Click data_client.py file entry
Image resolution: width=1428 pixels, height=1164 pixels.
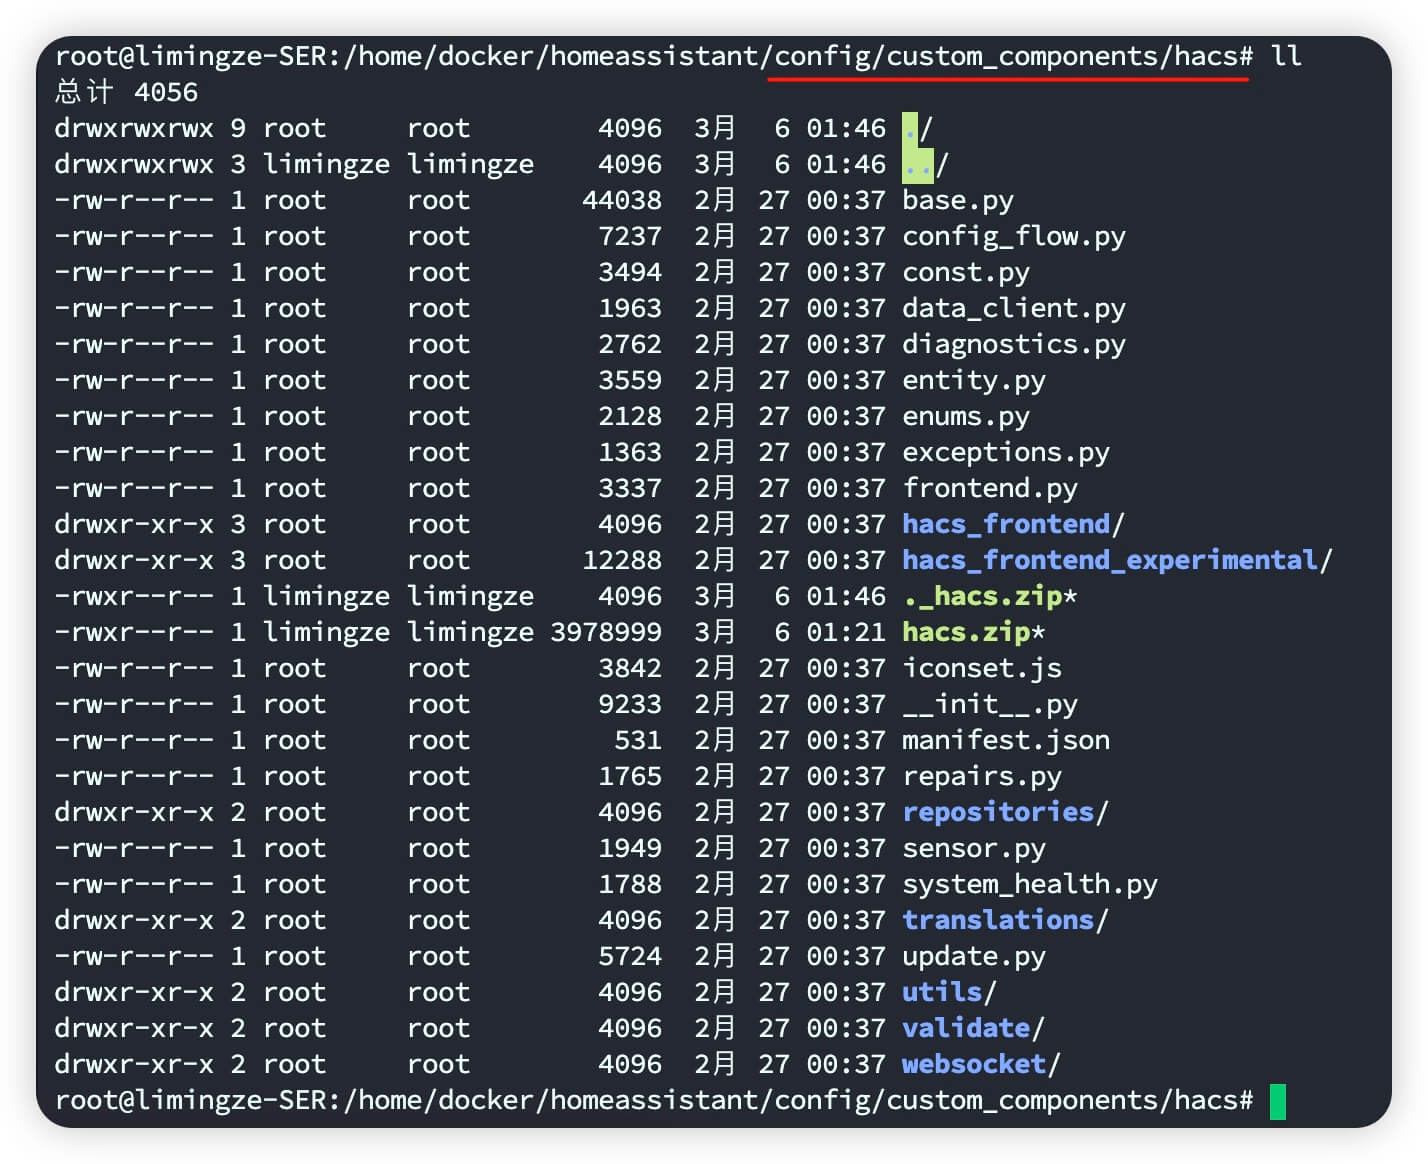(x=1013, y=309)
